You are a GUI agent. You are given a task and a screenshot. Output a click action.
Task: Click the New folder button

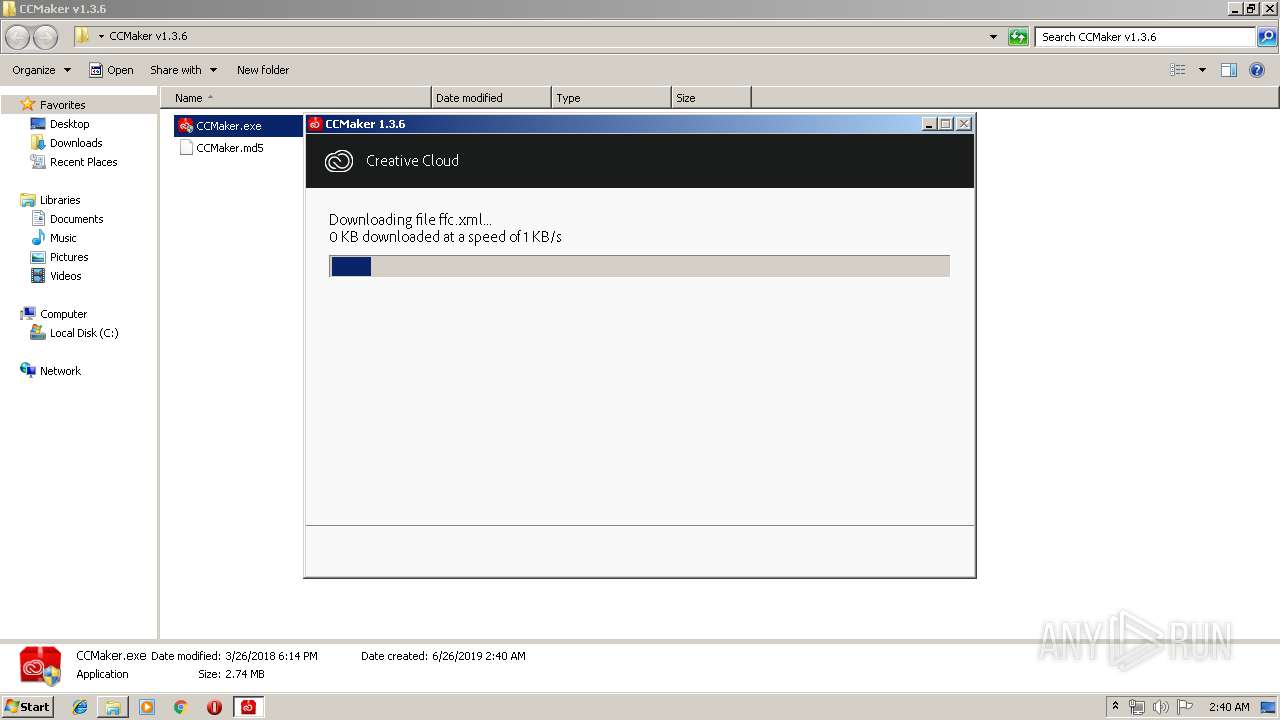click(x=263, y=70)
